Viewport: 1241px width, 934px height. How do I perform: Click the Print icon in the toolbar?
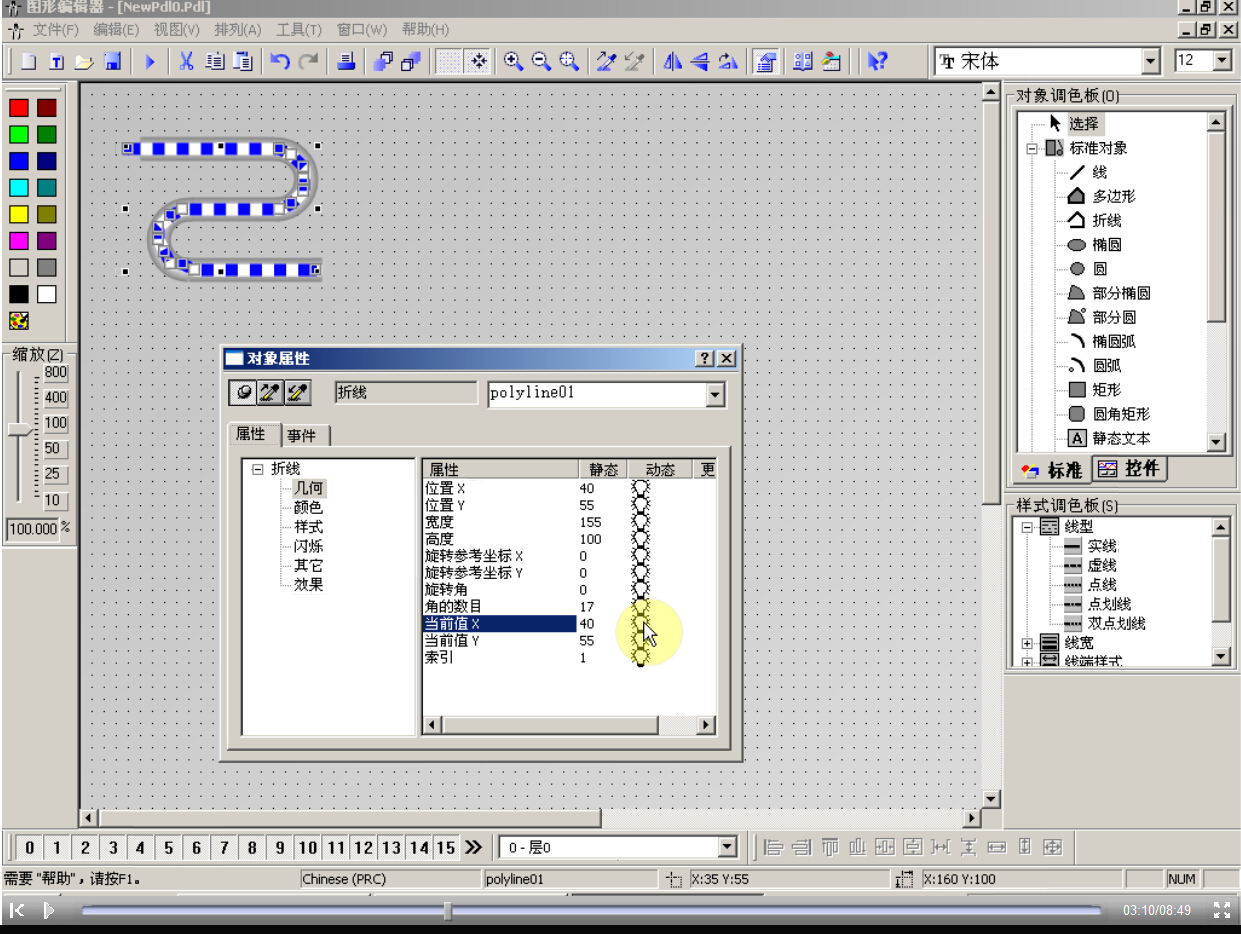346,62
